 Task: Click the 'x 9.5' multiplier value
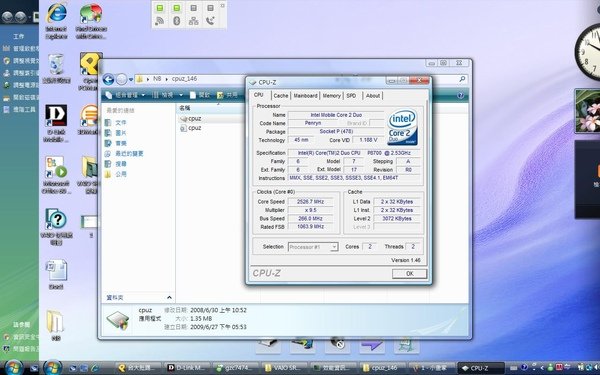310,210
